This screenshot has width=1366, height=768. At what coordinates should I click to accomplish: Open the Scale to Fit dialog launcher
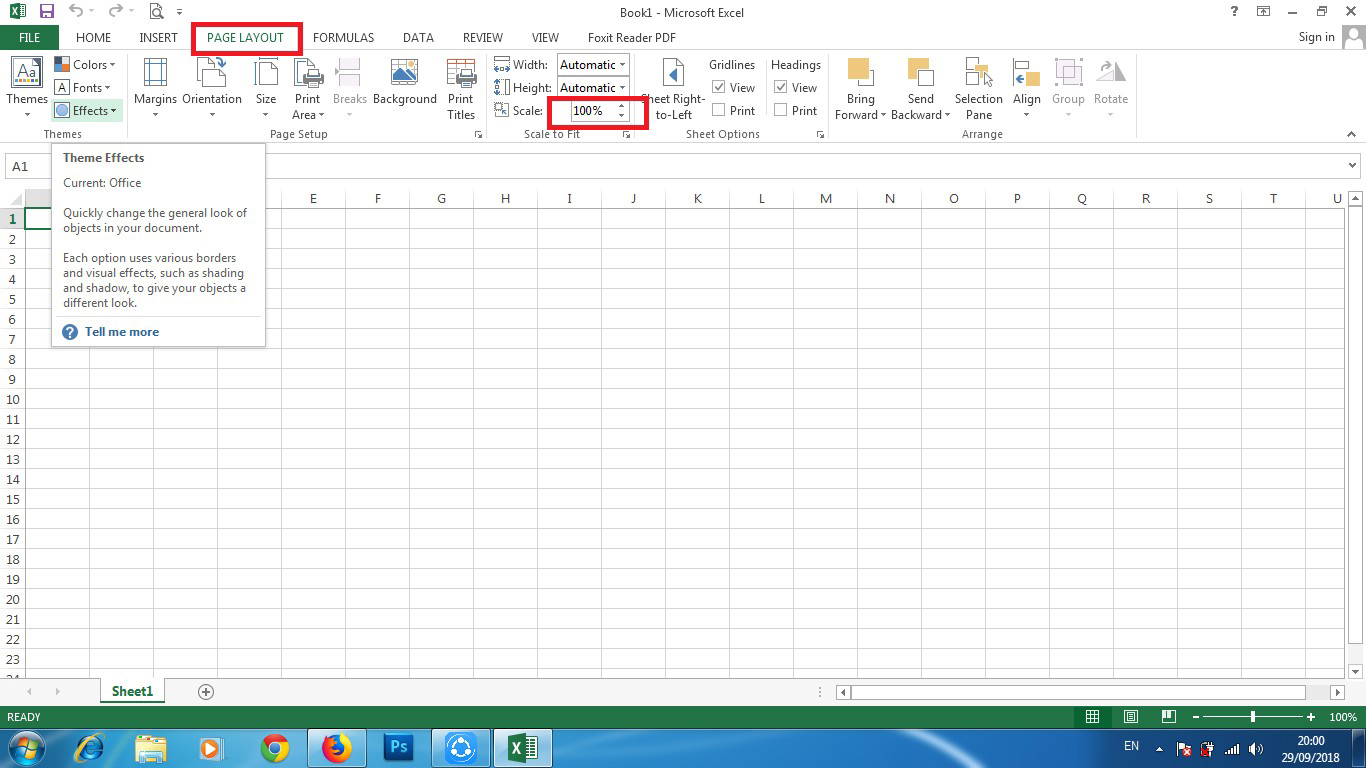point(627,134)
